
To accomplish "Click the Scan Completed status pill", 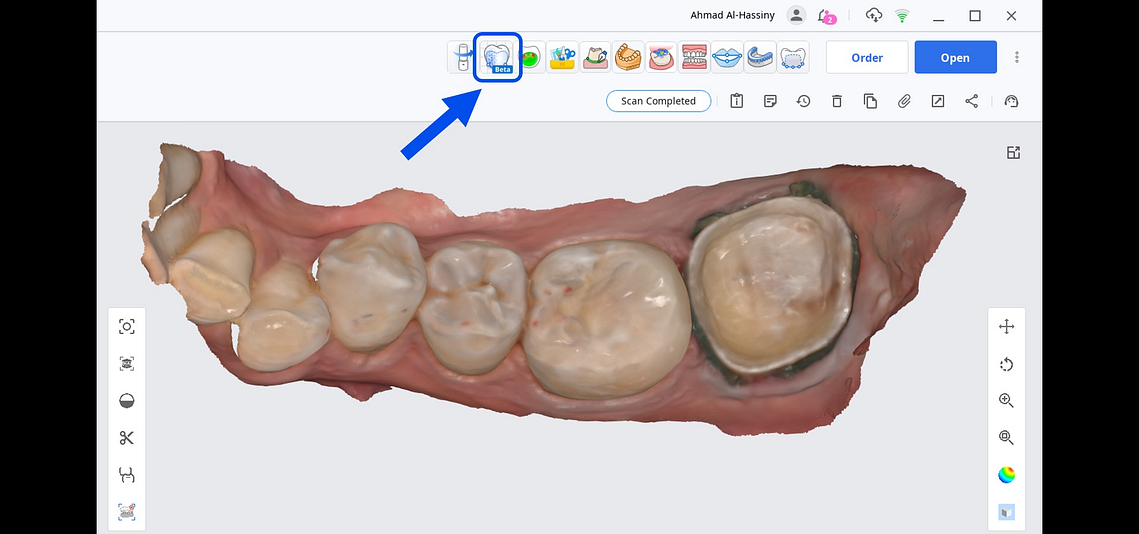I will click(x=658, y=101).
